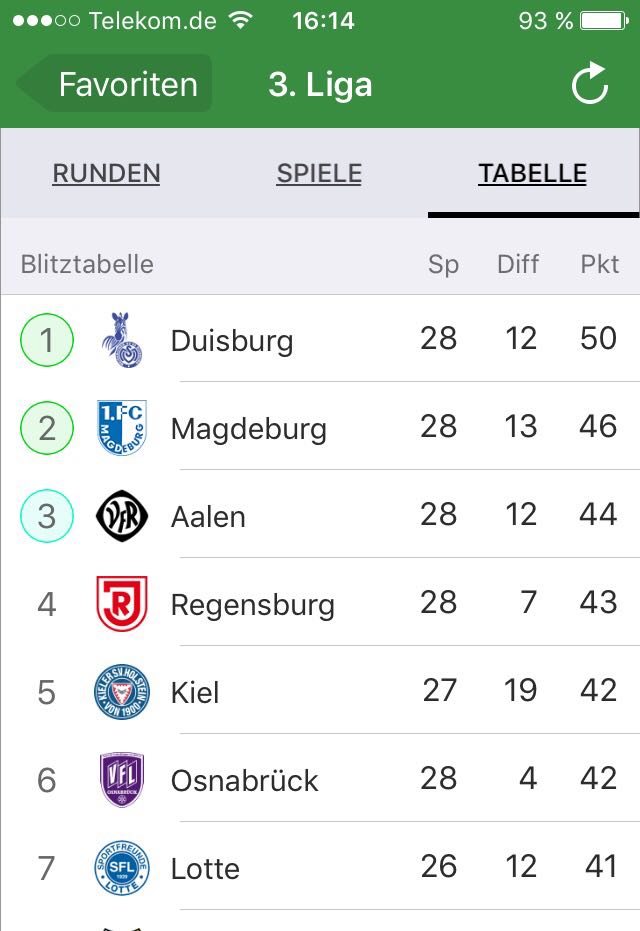Switch to the SPIELE tab
The width and height of the screenshot is (640, 931).
(x=319, y=173)
